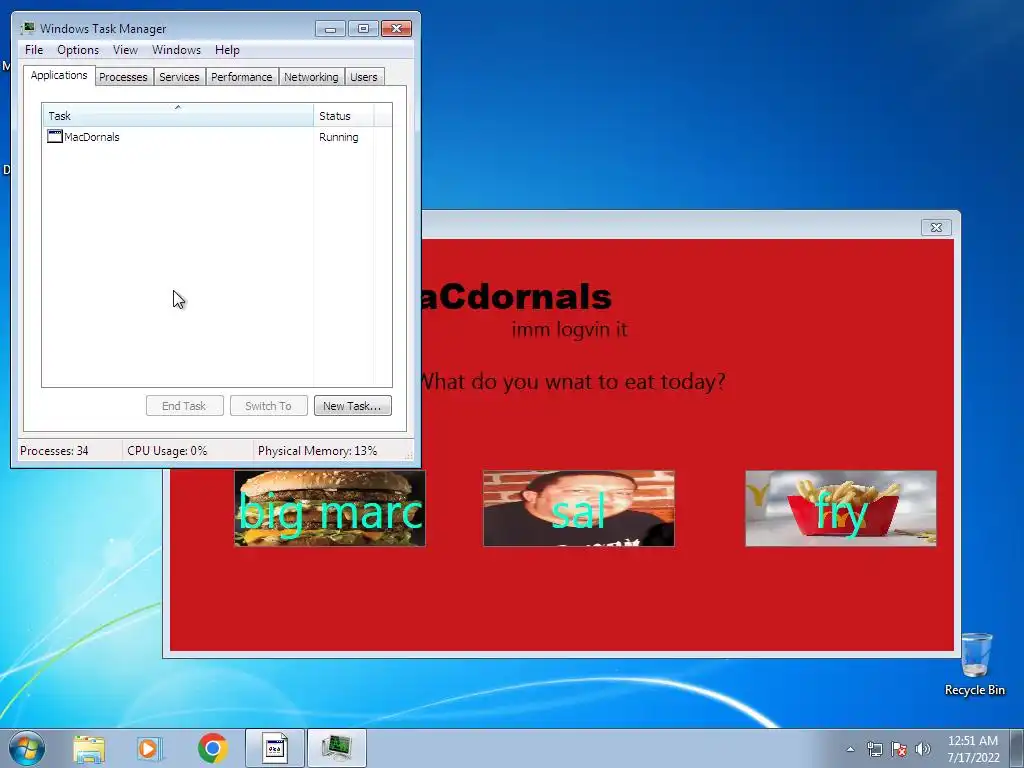Screen dimensions: 1024x768
Task: Switch to the MacDornals app taskbar button
Action: 275,748
